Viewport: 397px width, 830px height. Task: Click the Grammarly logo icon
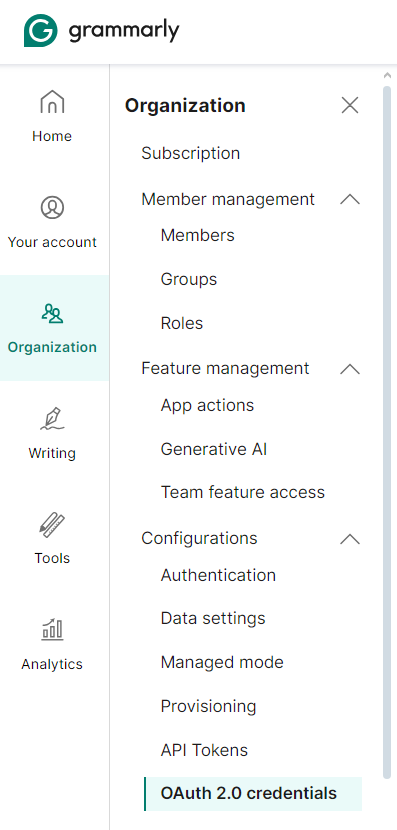pos(40,31)
